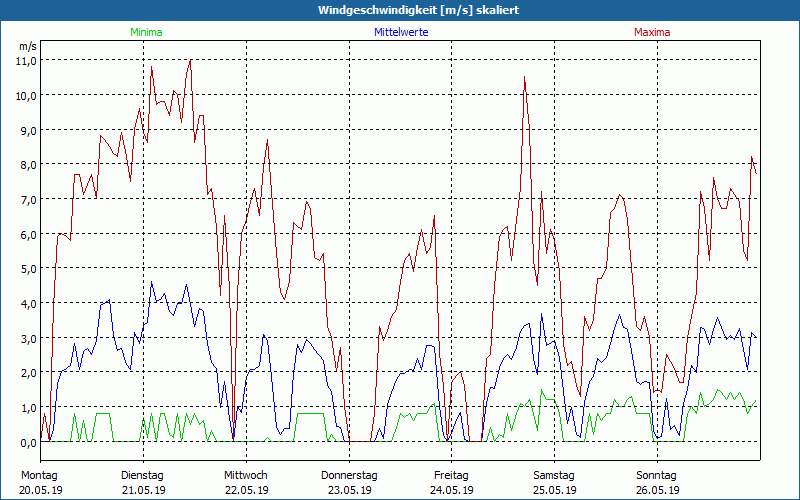Select the Dienstag day label
The image size is (800, 500).
point(142,475)
